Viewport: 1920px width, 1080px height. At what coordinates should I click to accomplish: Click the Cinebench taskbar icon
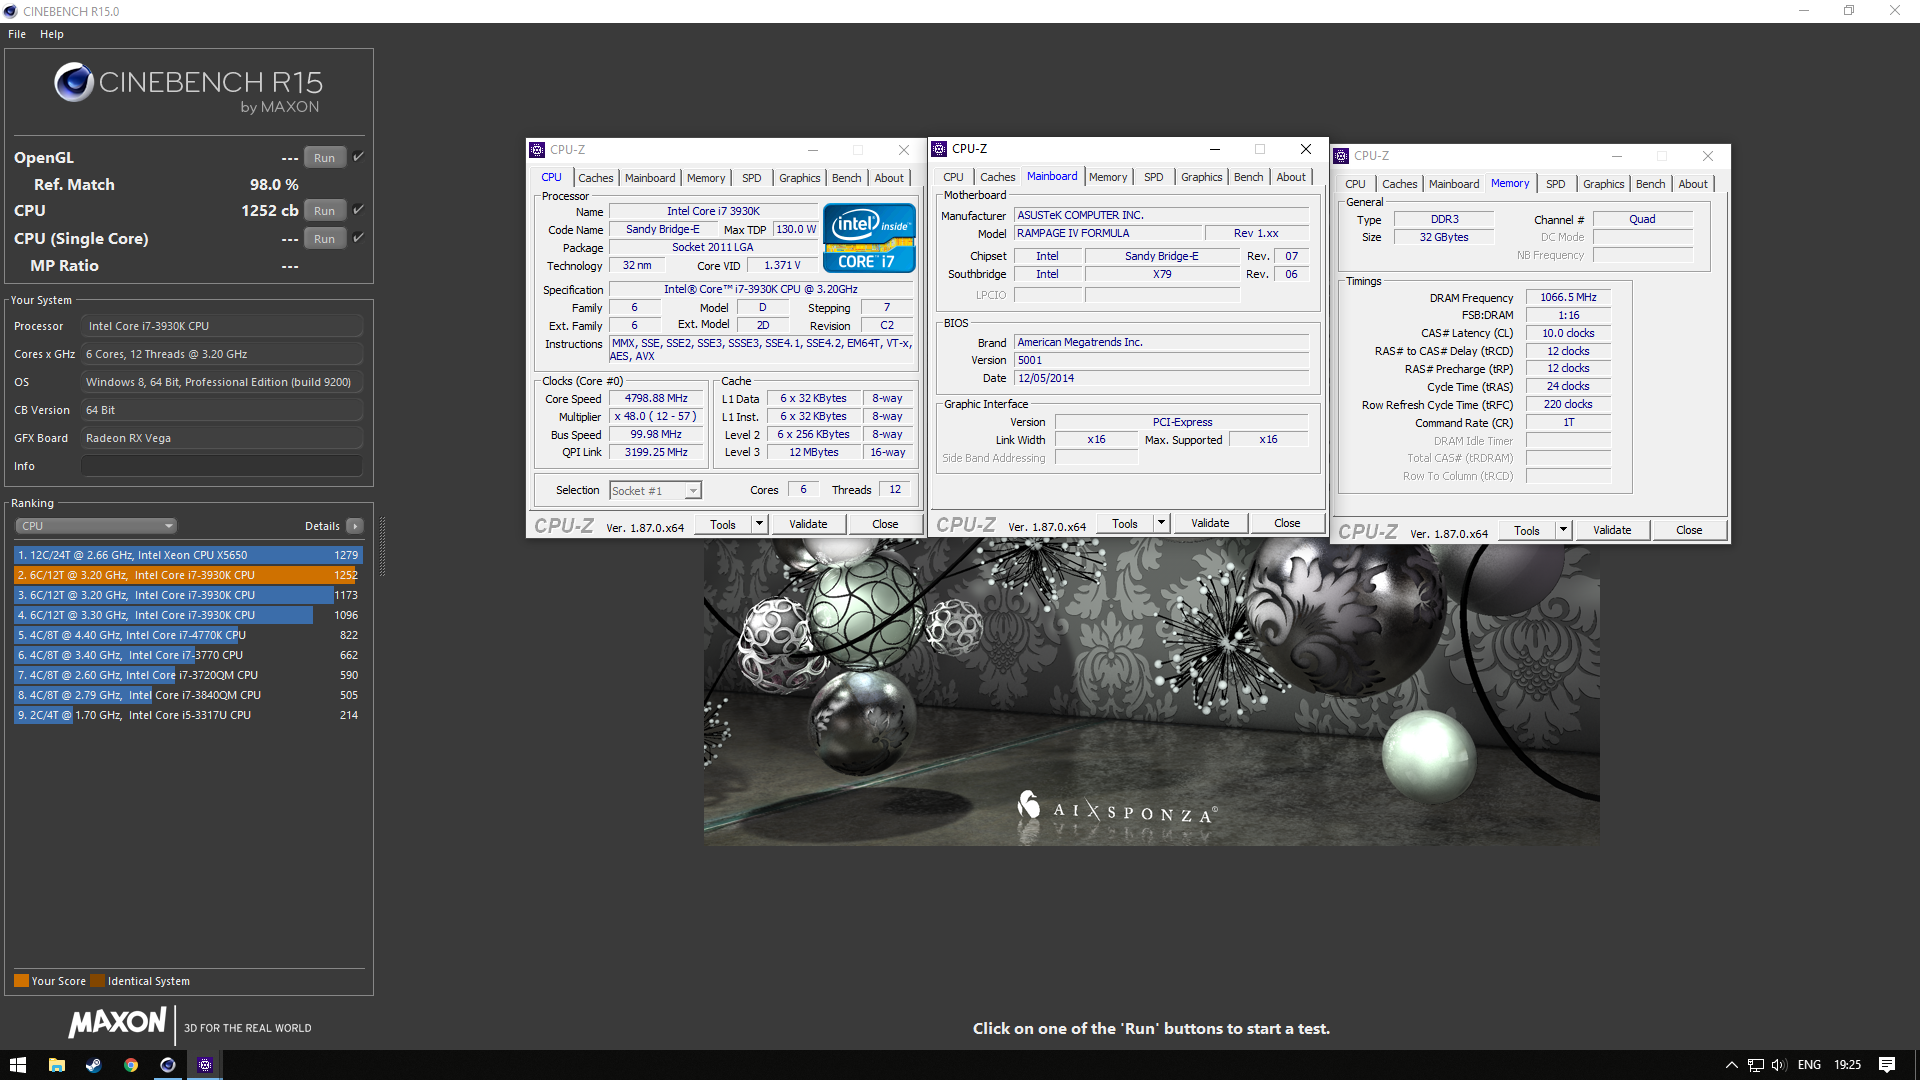click(x=168, y=1065)
